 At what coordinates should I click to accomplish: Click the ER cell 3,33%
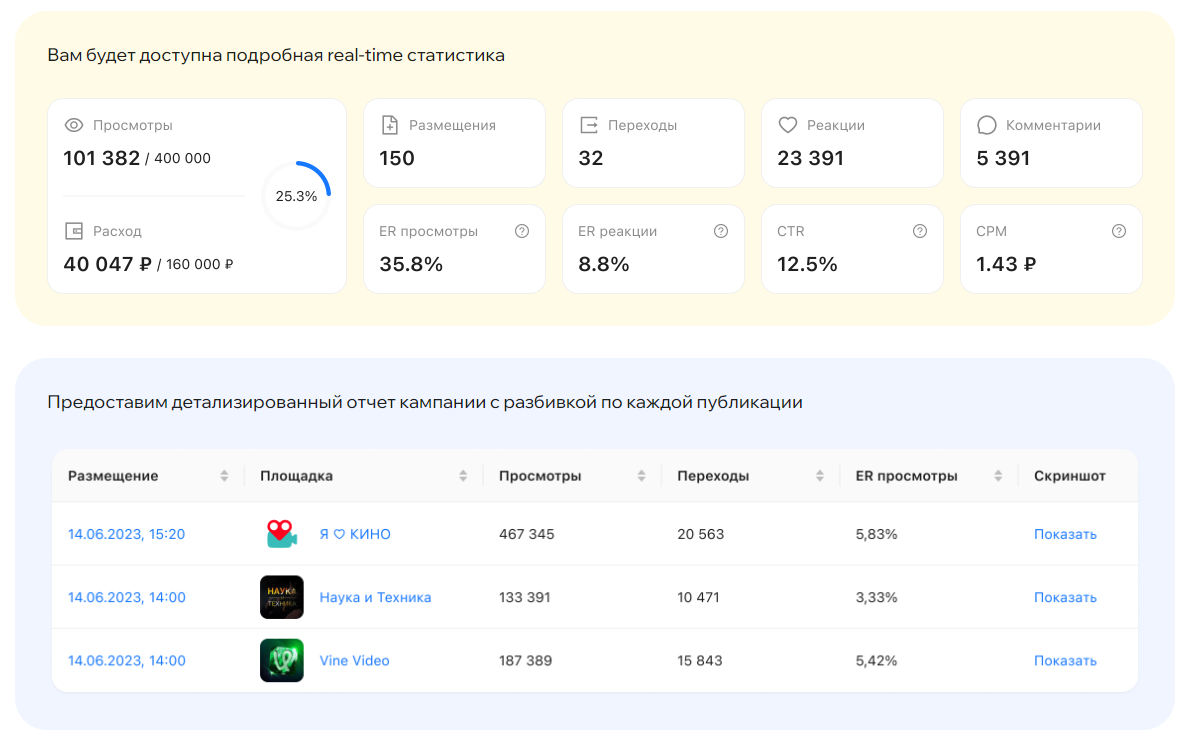[877, 597]
